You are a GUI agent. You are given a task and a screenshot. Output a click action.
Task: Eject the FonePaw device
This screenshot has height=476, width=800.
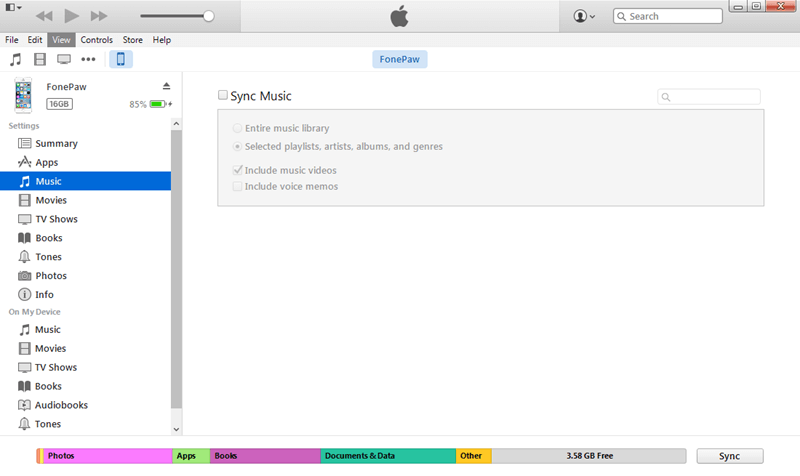point(166,86)
